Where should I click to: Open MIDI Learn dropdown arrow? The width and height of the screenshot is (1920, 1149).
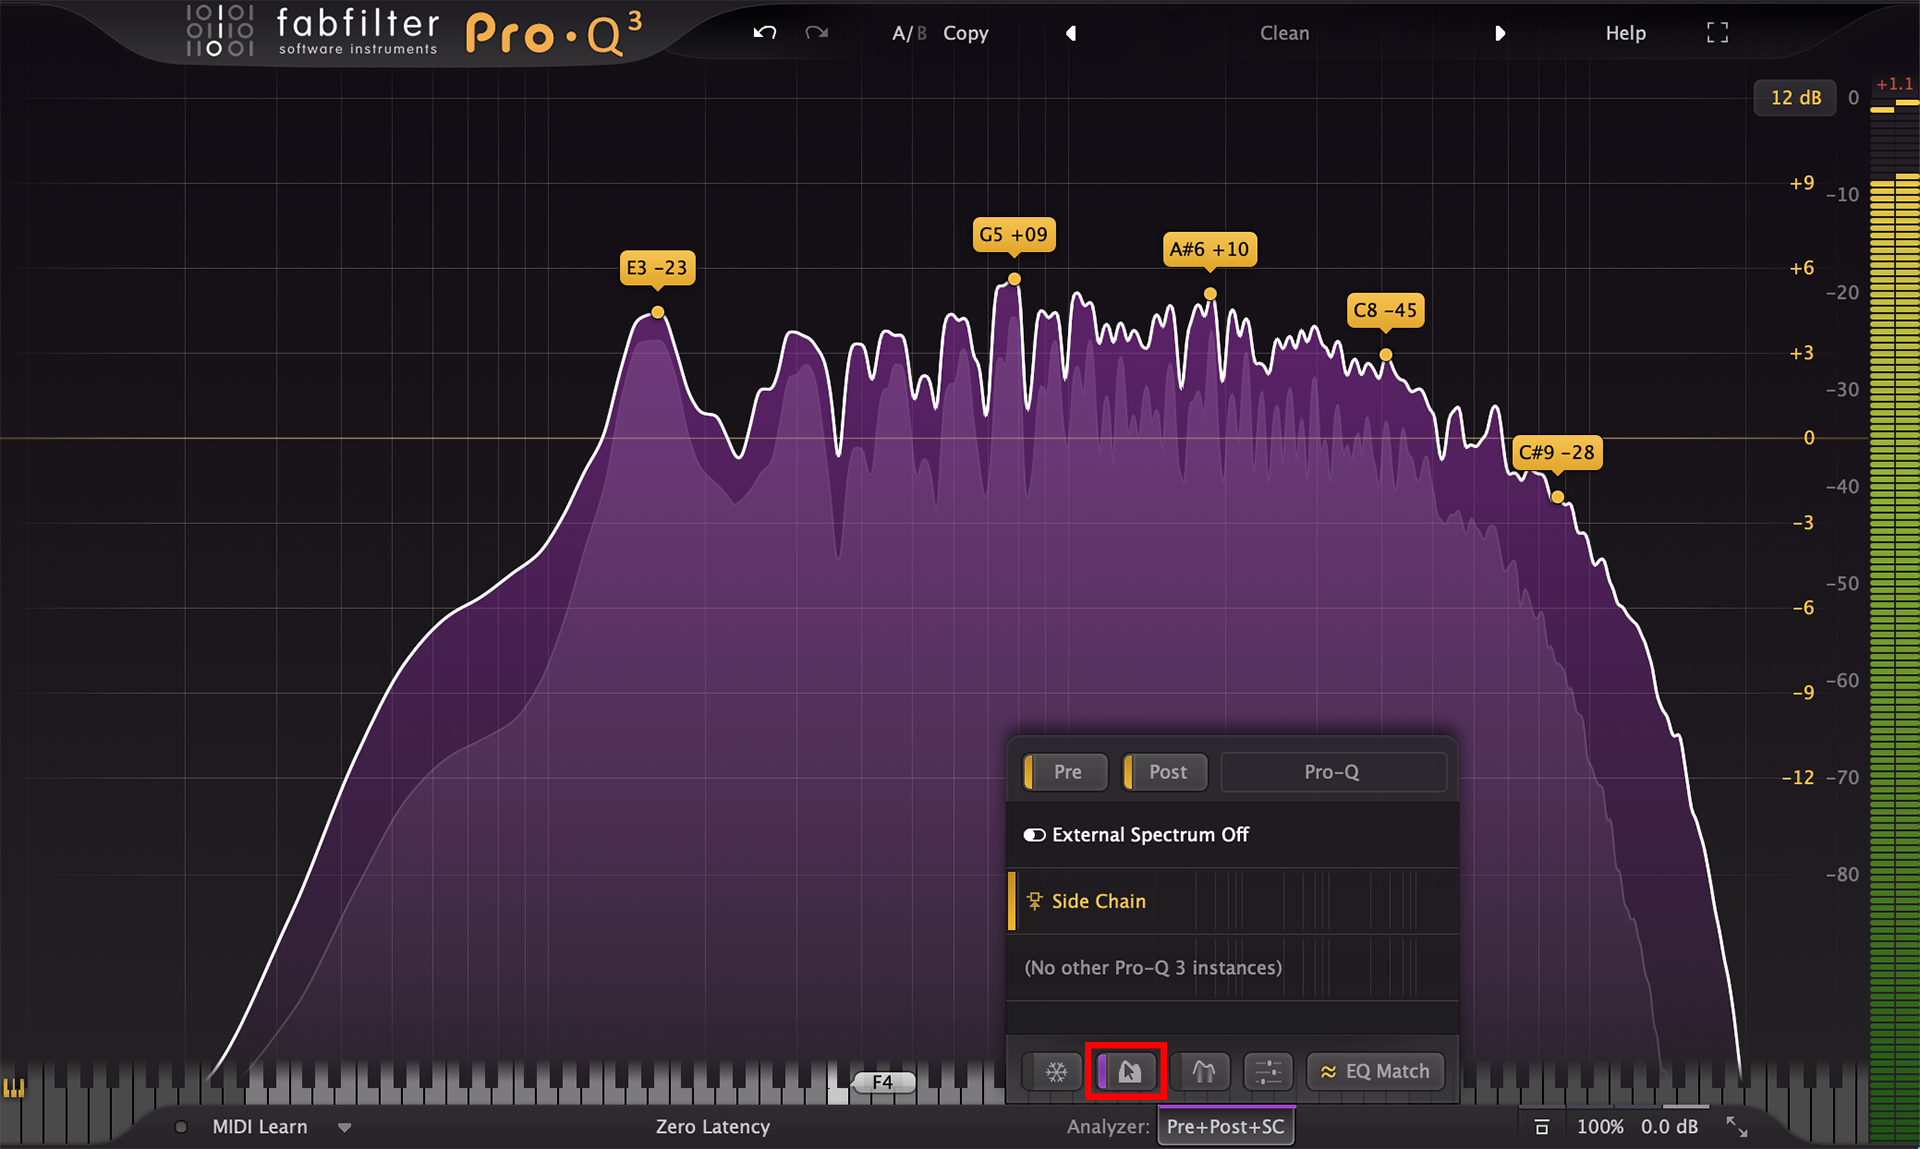pos(345,1128)
